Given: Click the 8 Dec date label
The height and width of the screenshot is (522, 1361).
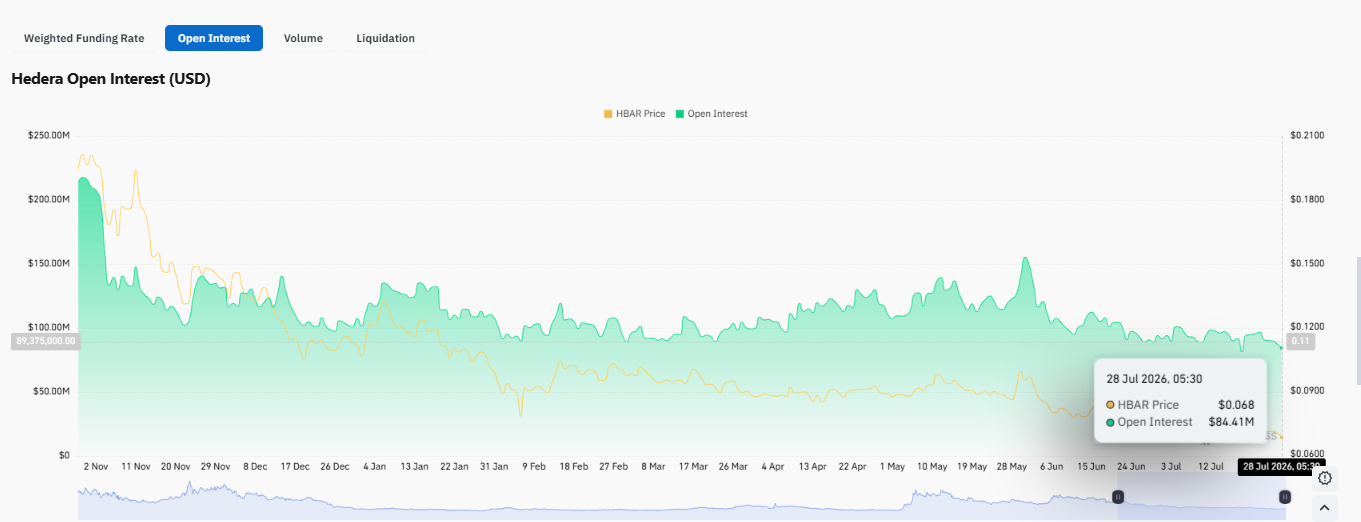Looking at the screenshot, I should 255,467.
